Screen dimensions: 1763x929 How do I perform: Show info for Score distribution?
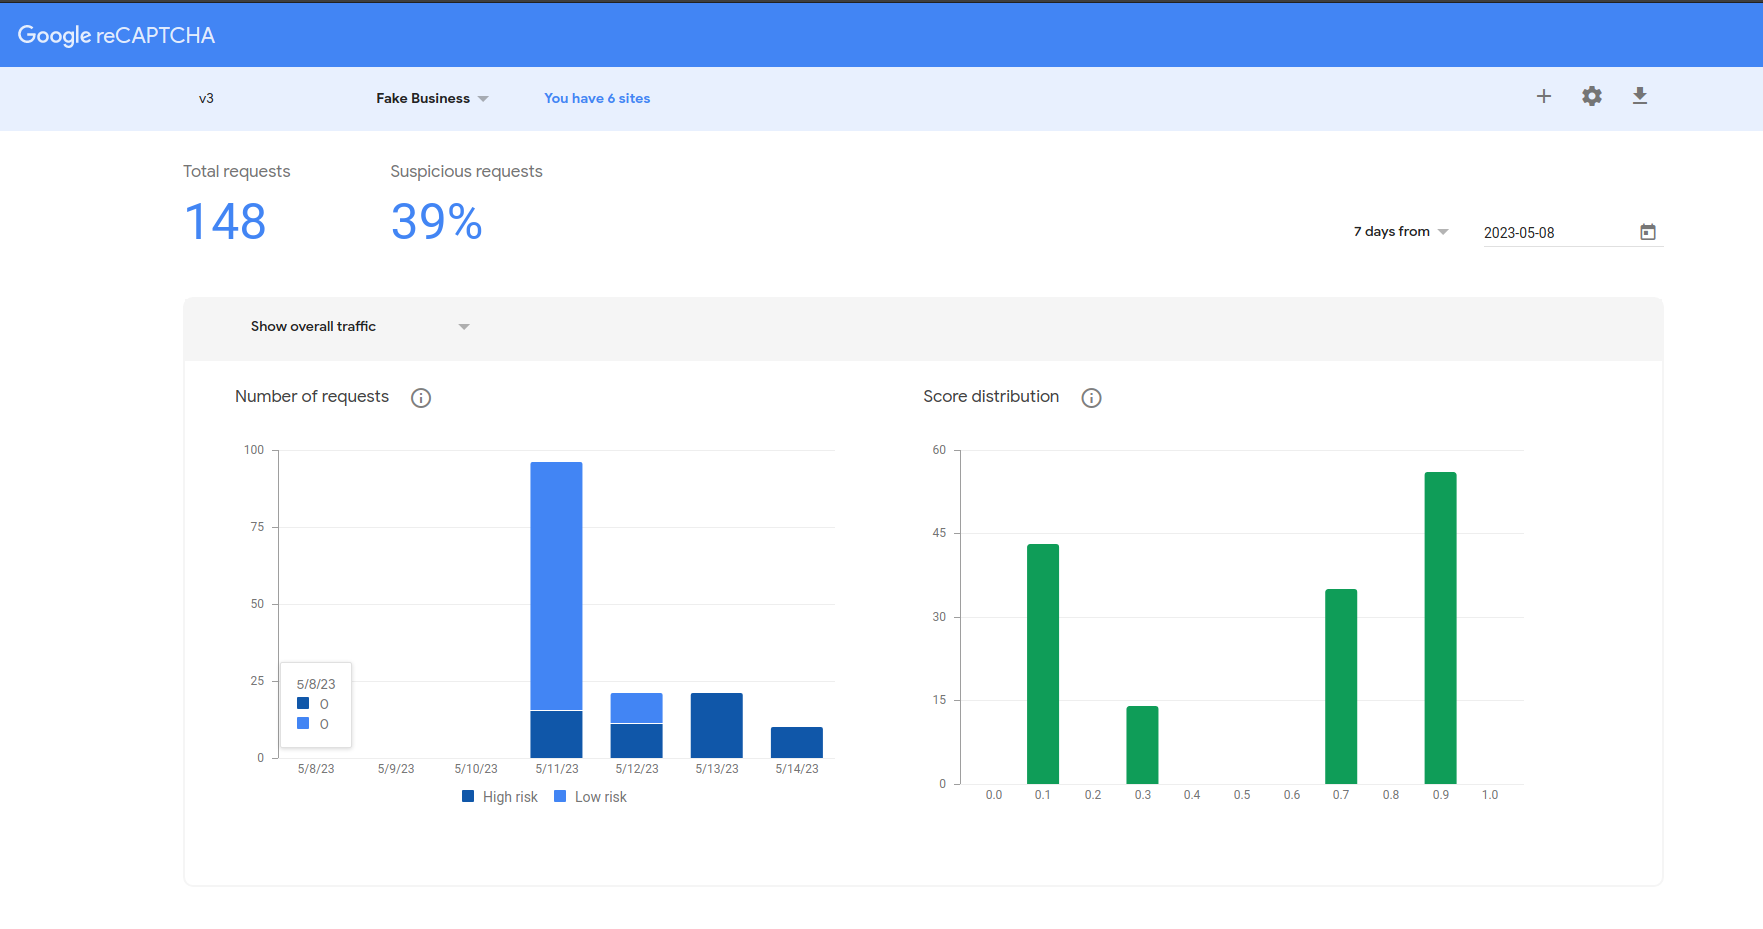tap(1092, 398)
